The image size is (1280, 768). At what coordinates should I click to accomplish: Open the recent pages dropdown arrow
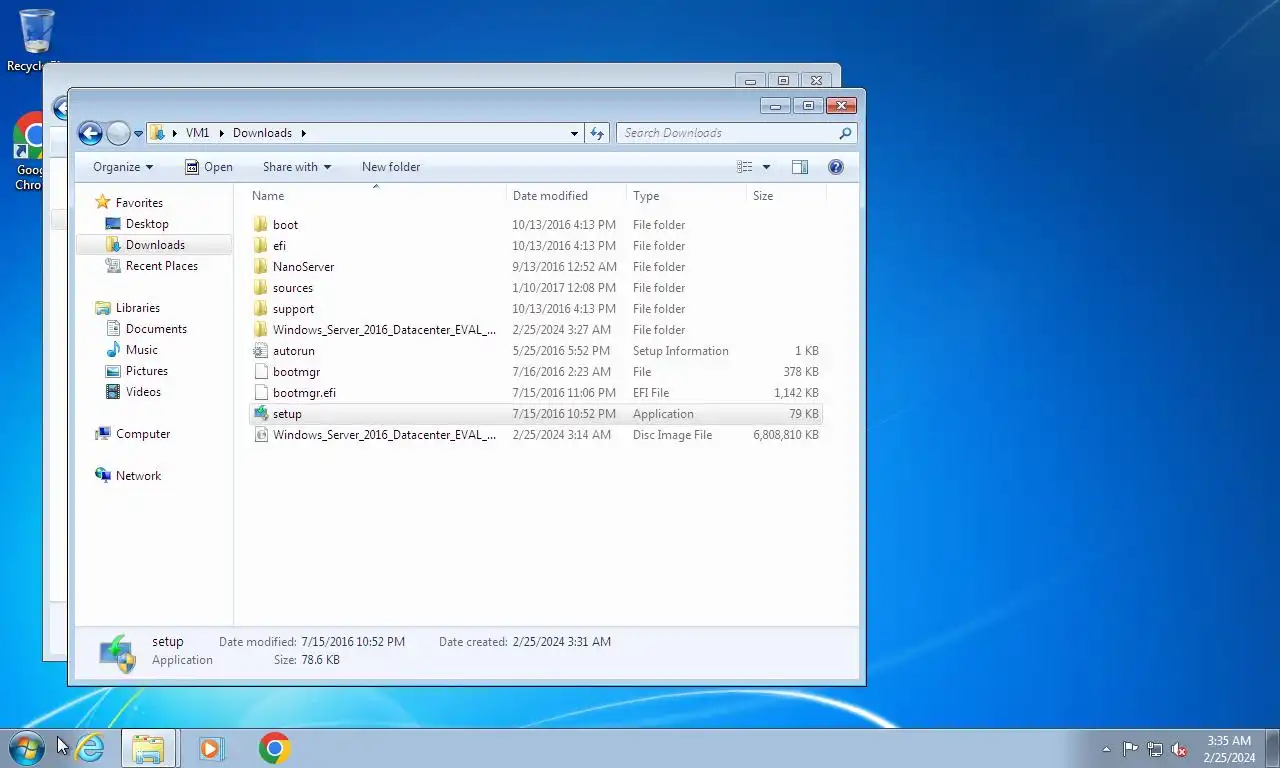tap(138, 134)
